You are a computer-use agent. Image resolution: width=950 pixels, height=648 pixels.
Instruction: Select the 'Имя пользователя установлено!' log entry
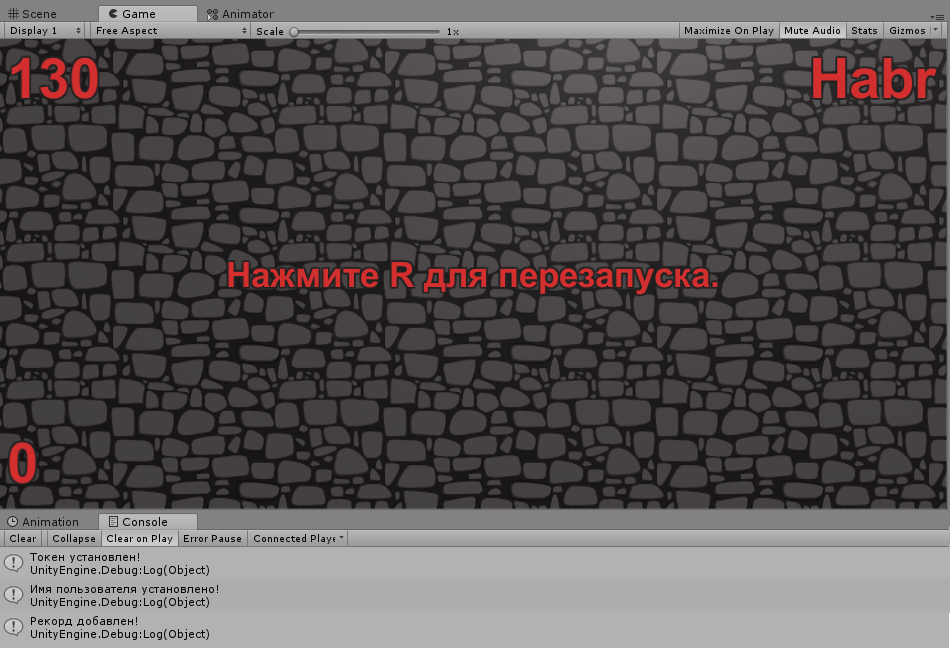click(475, 595)
